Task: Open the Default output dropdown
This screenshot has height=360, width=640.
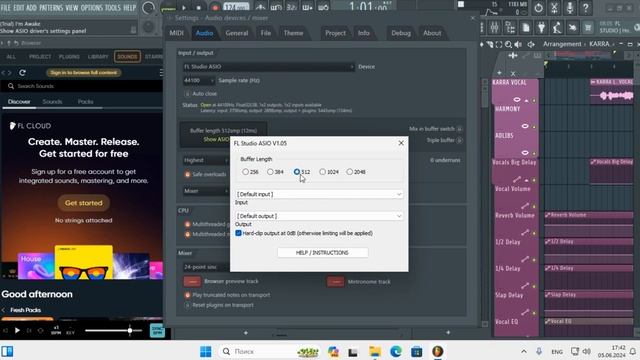Action: pos(319,216)
